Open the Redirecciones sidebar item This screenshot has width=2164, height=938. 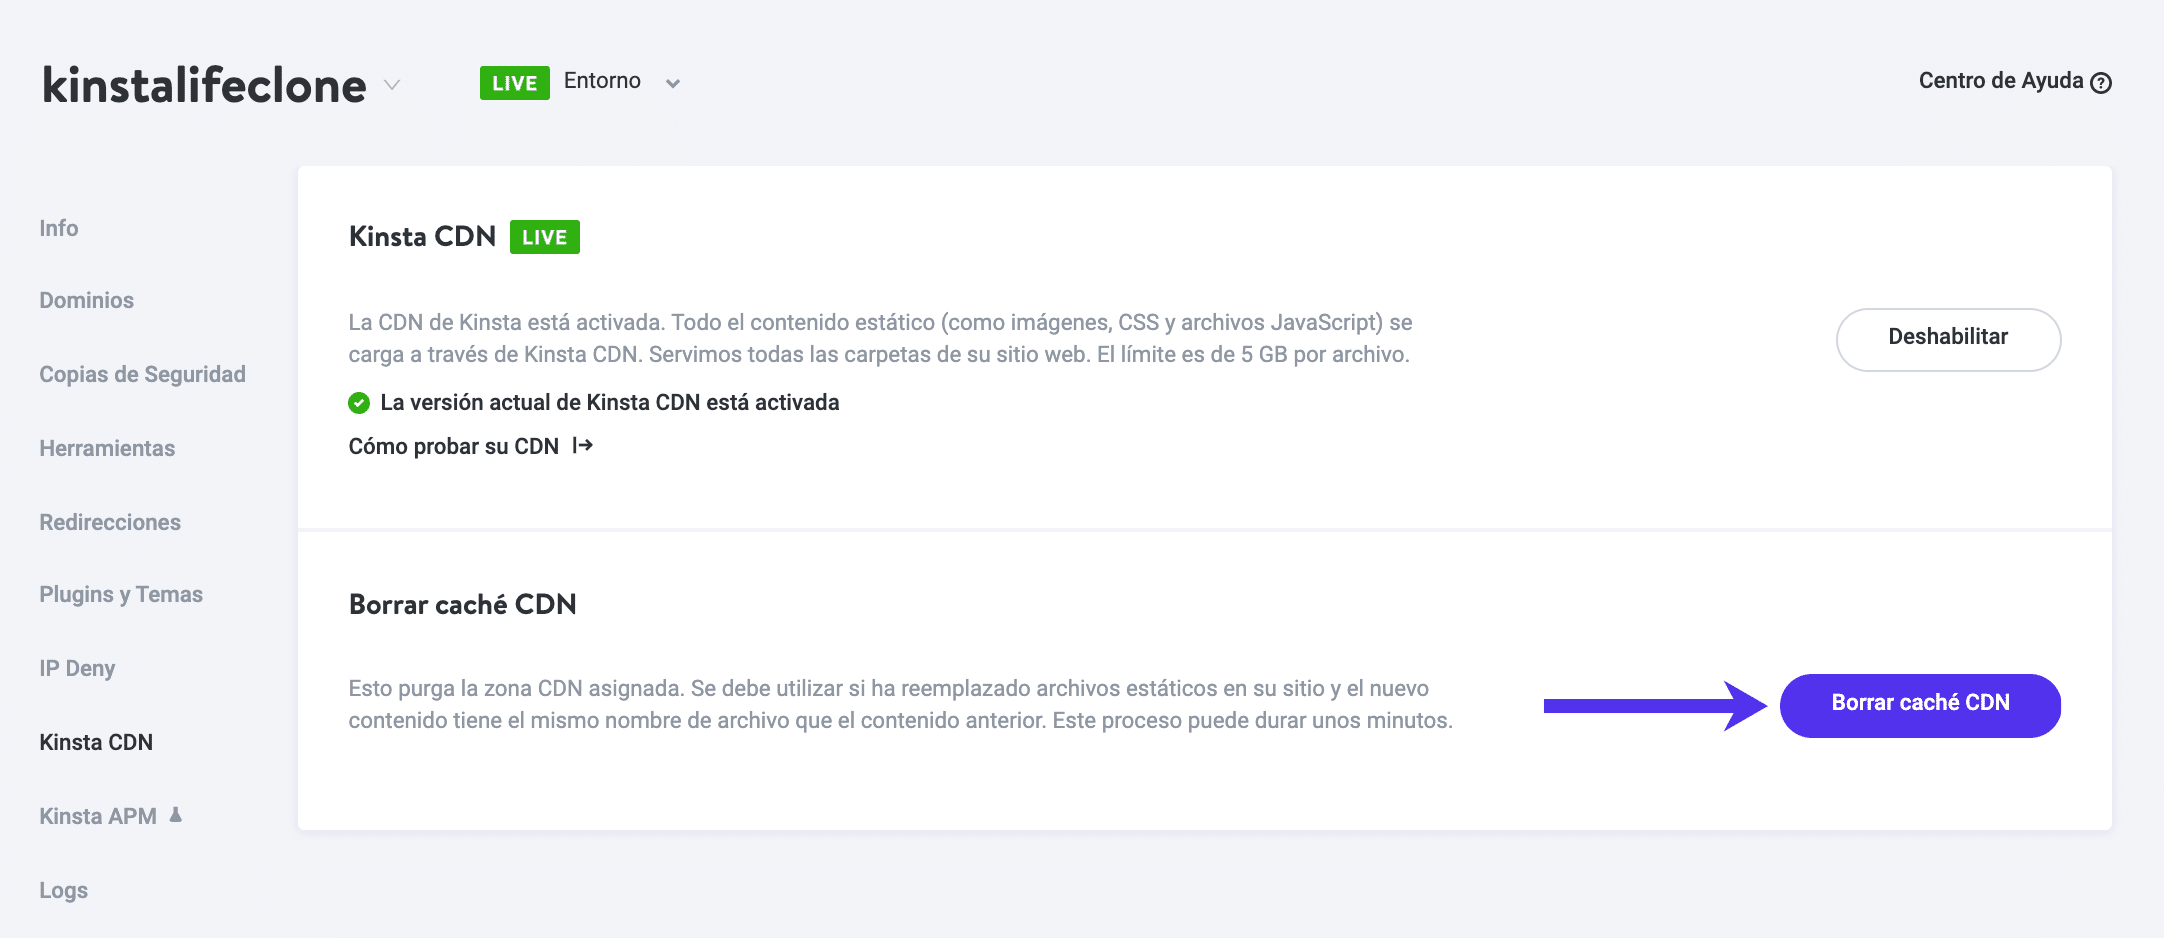(110, 522)
